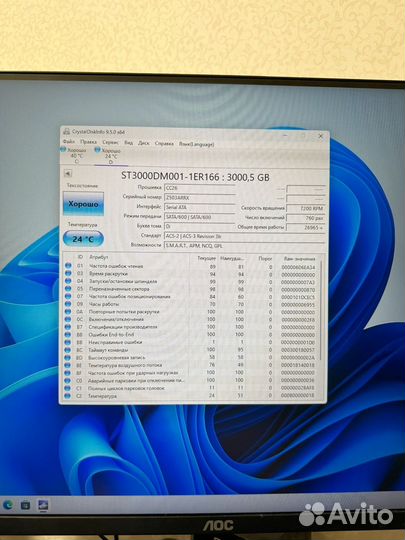Click the status icon for attribute 0C

[68, 319]
